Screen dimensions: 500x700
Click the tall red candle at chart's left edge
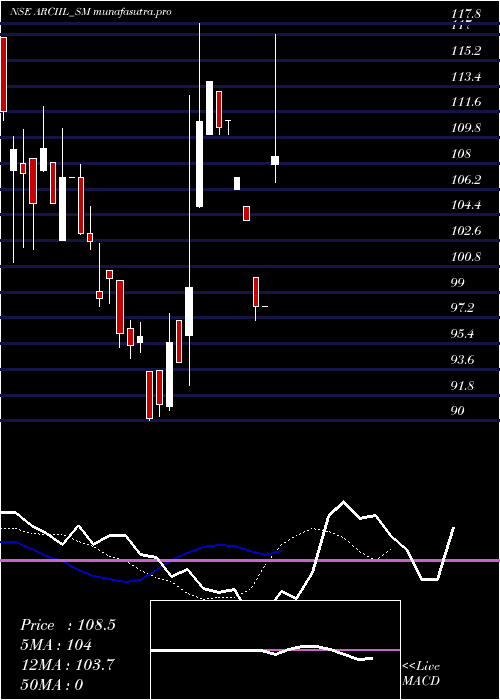(3, 75)
